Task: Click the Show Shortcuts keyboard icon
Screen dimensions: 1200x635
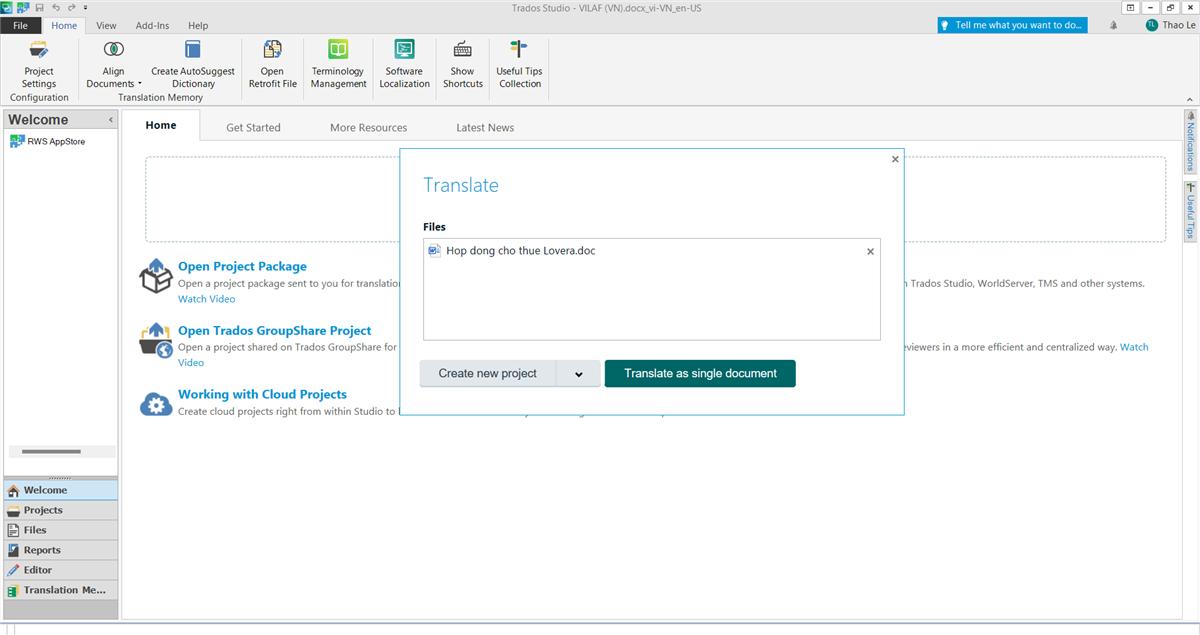Action: tap(463, 49)
